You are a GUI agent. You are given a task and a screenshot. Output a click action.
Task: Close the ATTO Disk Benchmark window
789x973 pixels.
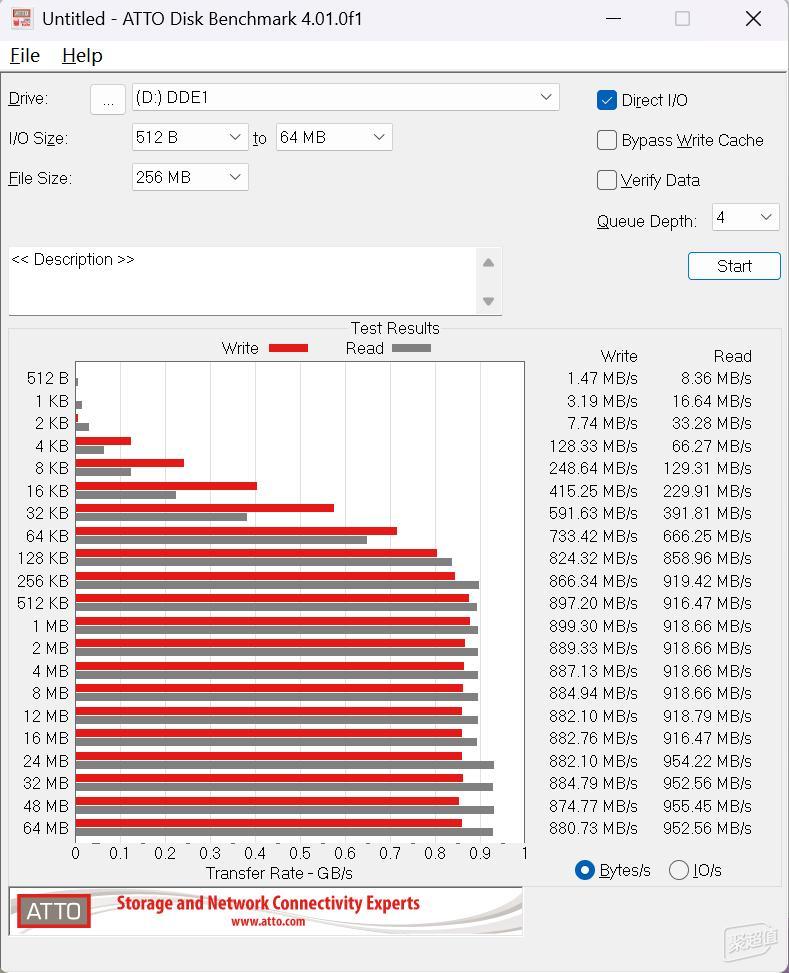click(x=753, y=19)
